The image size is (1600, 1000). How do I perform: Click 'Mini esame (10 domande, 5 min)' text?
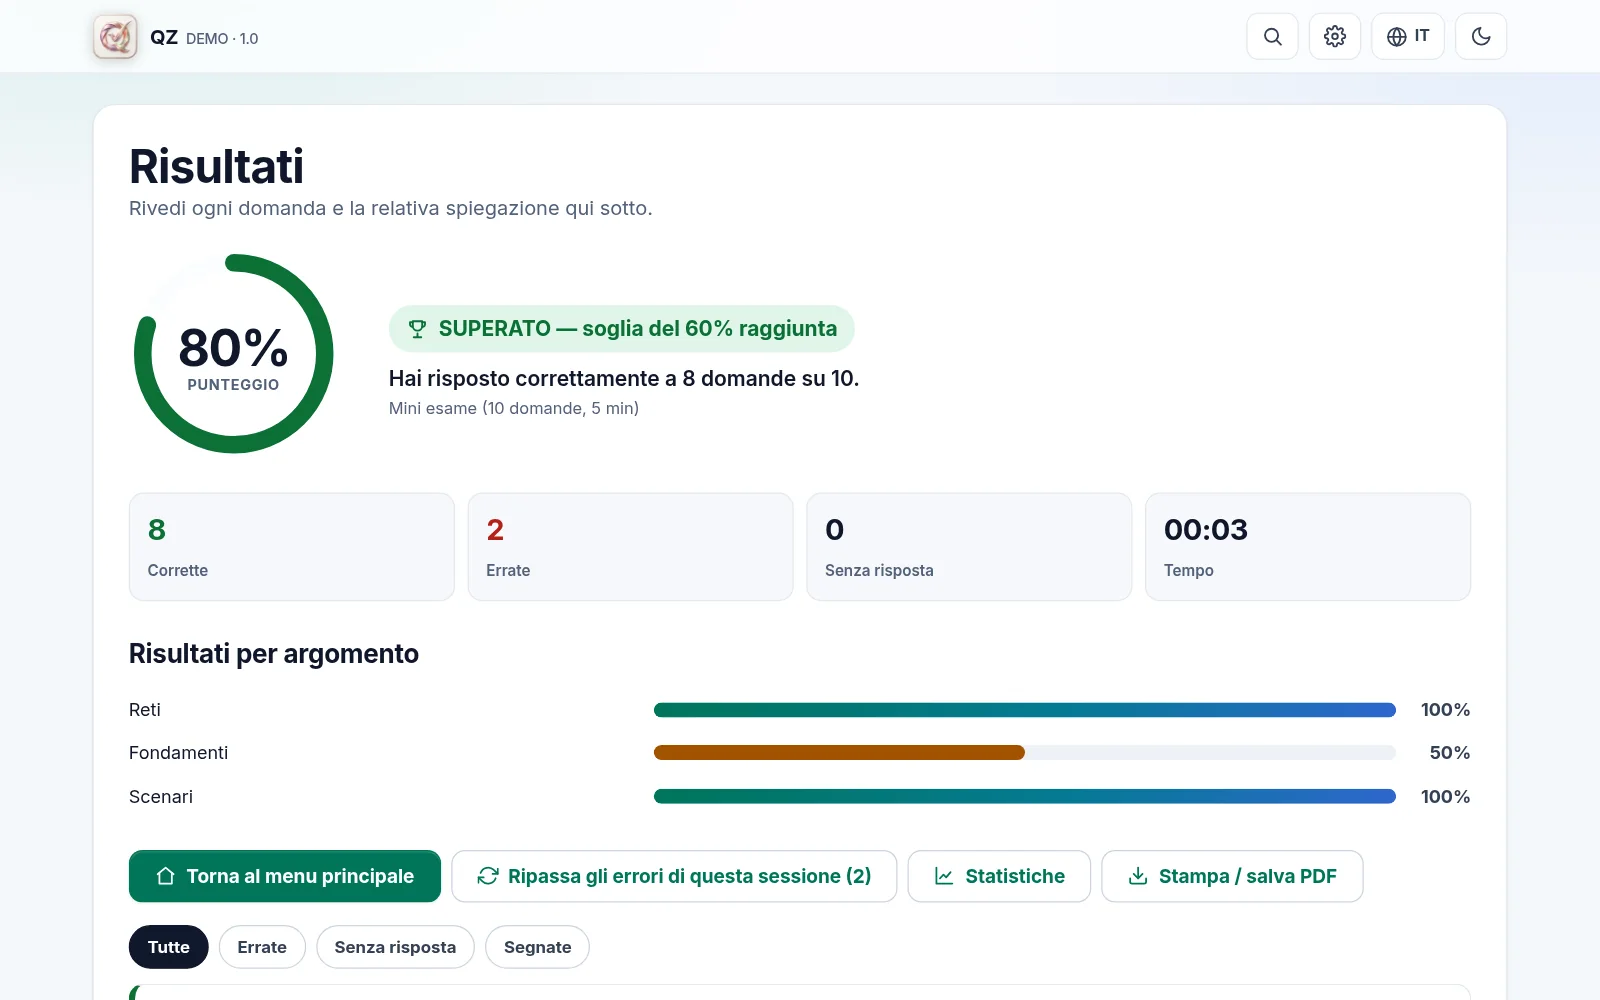click(x=514, y=408)
